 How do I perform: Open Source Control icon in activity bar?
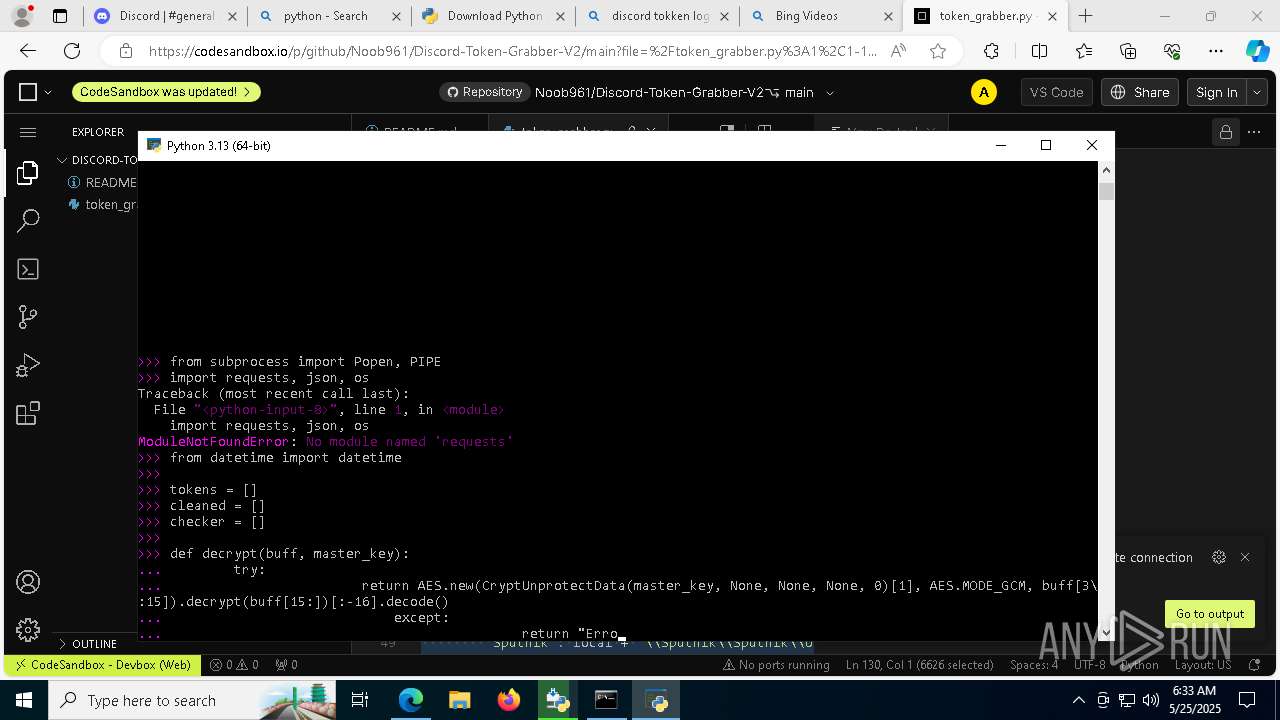pyautogui.click(x=28, y=317)
